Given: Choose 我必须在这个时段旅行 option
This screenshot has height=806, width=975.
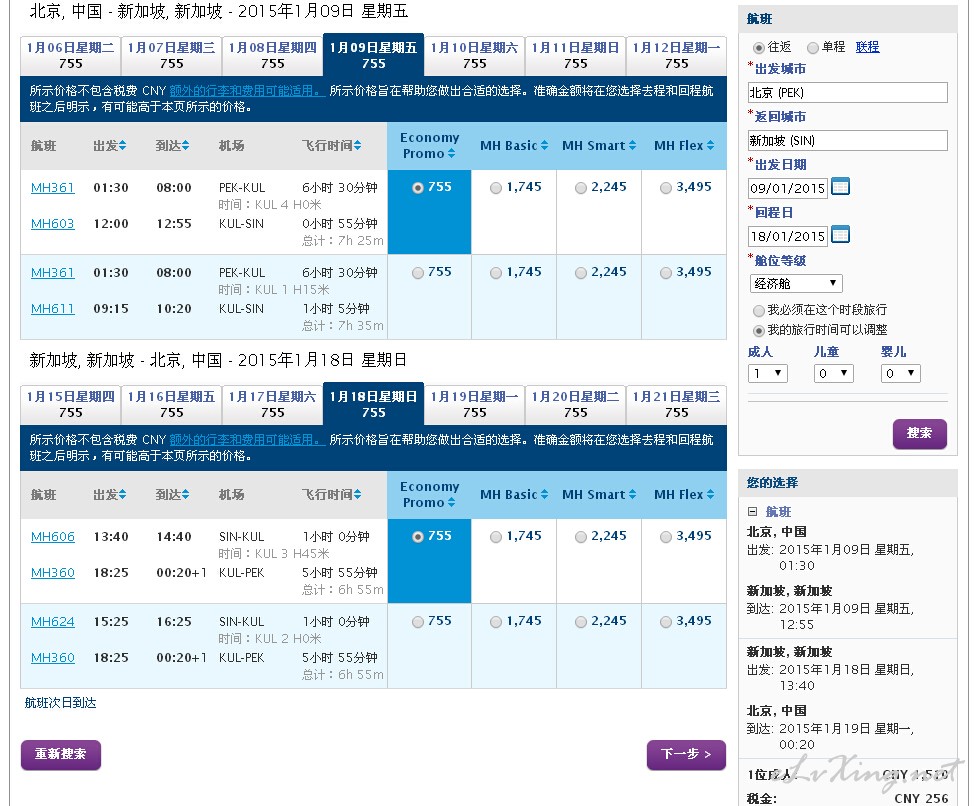Looking at the screenshot, I should [x=759, y=310].
